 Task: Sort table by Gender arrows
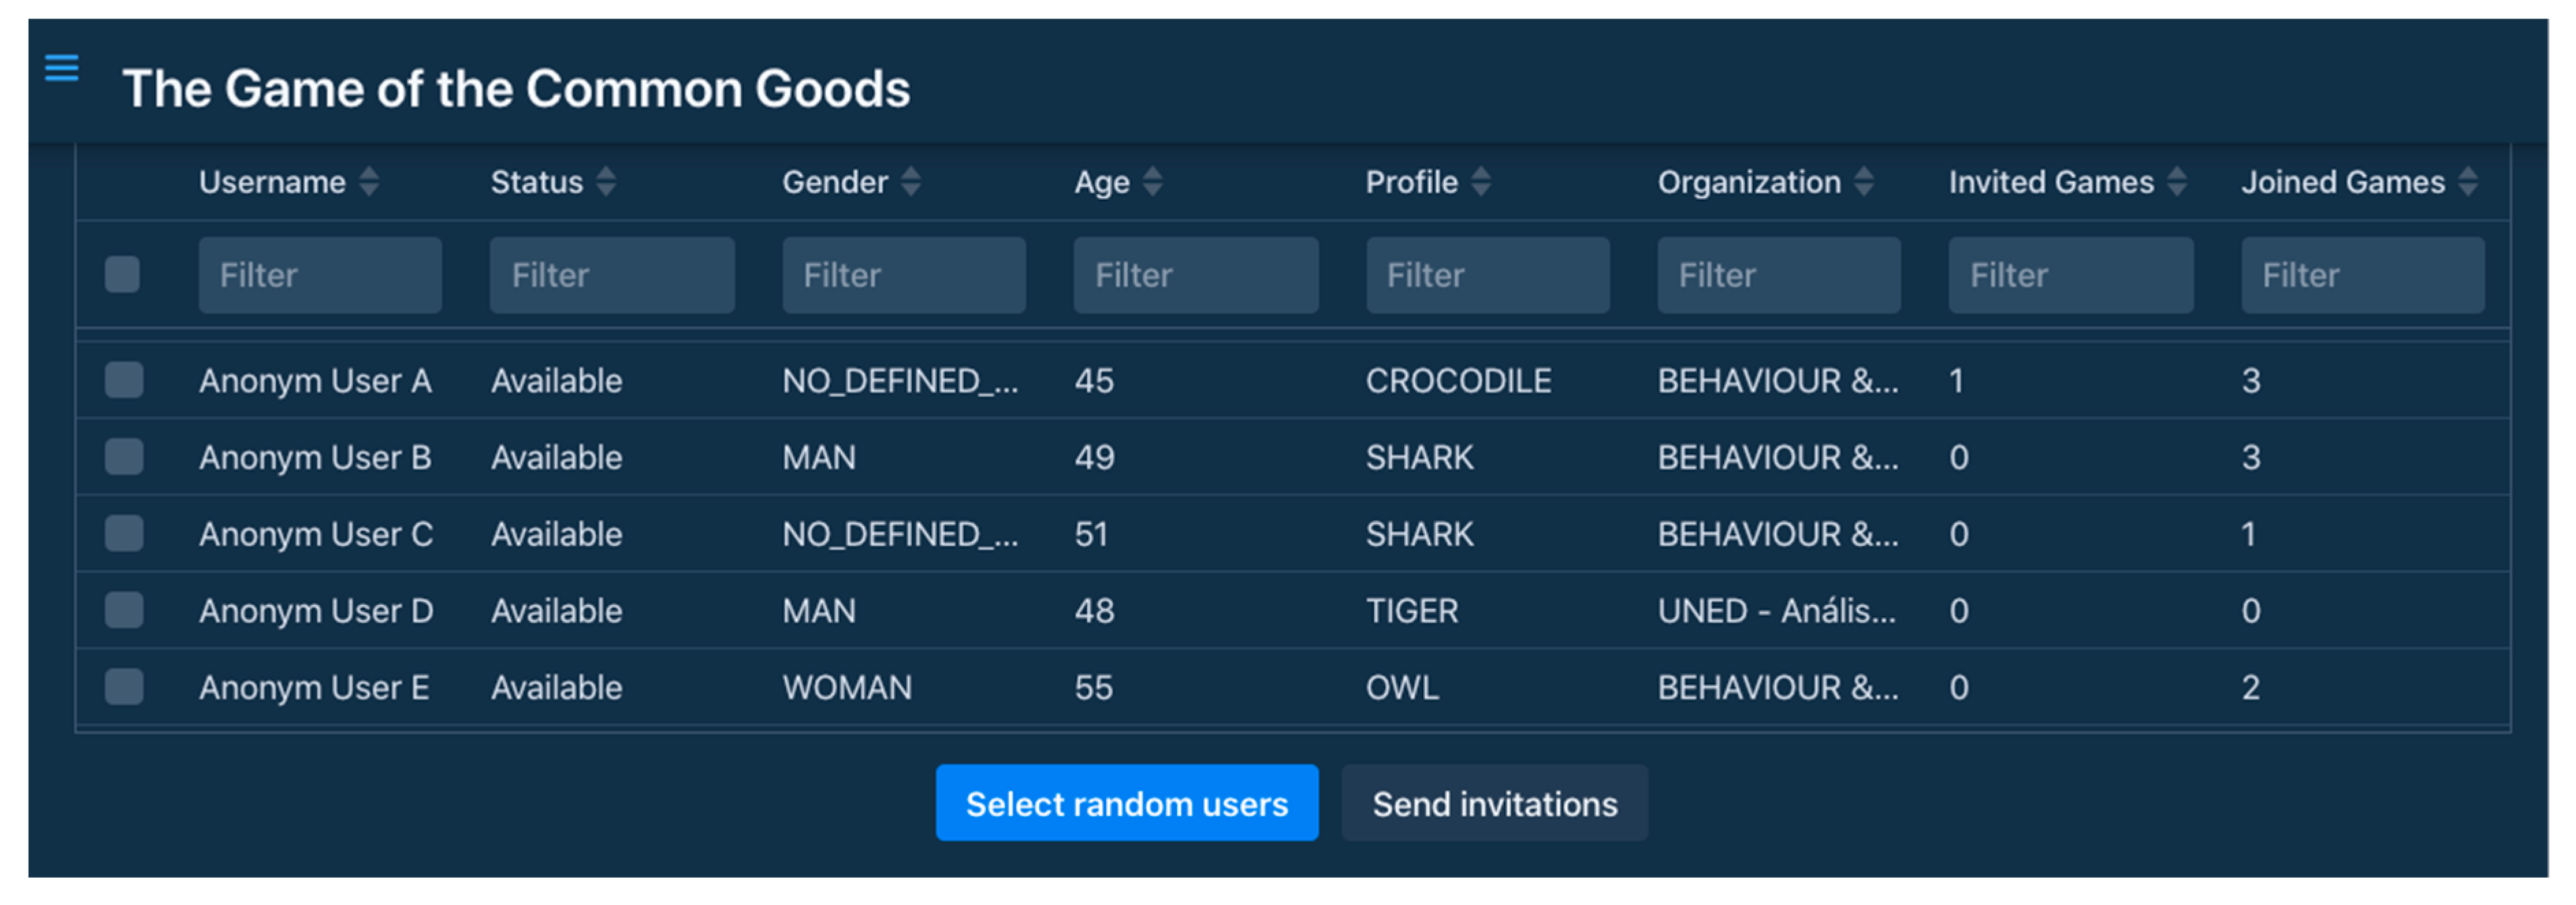pyautogui.click(x=910, y=182)
